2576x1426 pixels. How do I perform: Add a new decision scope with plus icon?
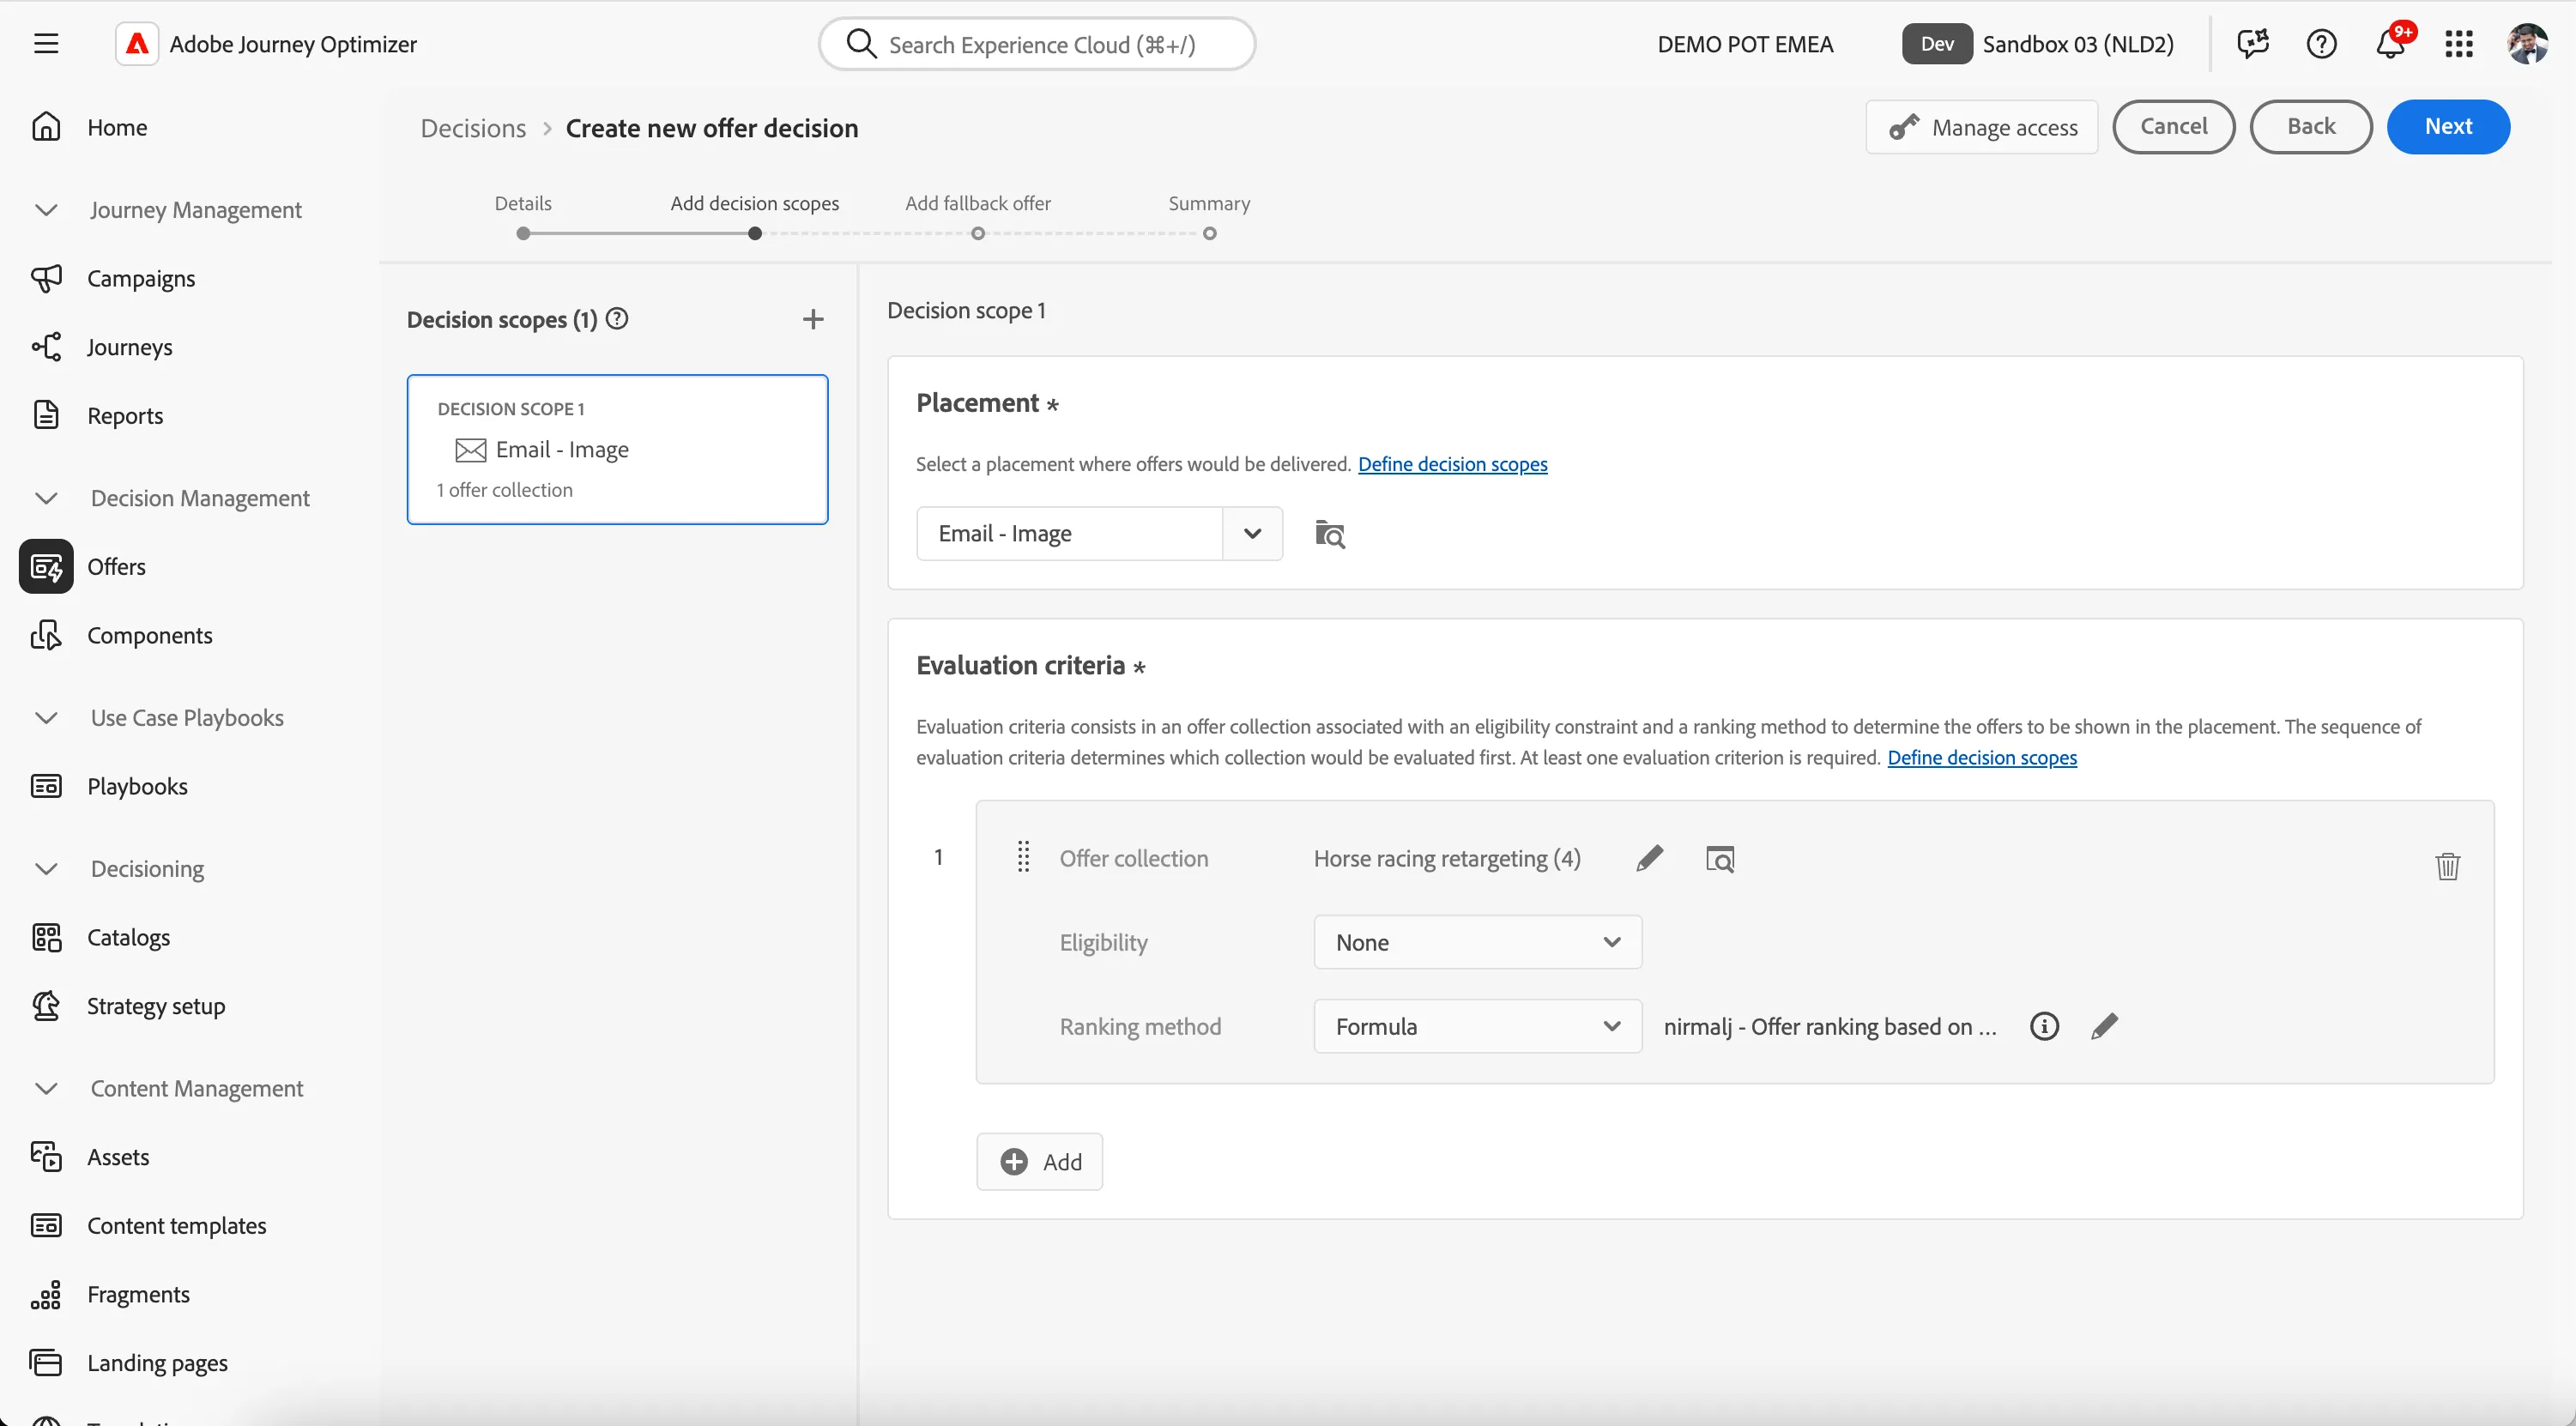point(813,319)
